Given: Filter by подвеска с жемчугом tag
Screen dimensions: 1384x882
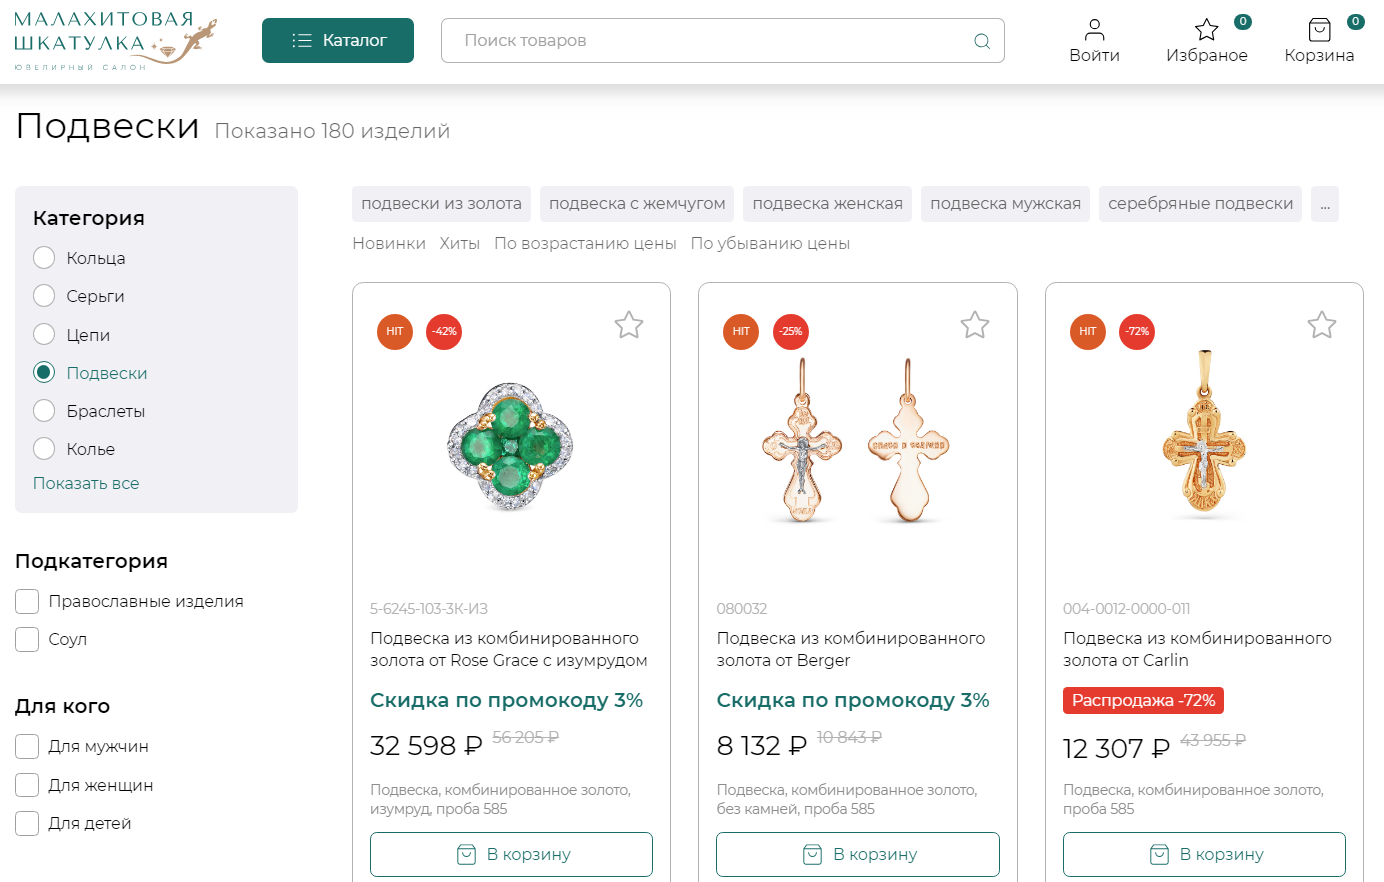Looking at the screenshot, I should pos(637,204).
